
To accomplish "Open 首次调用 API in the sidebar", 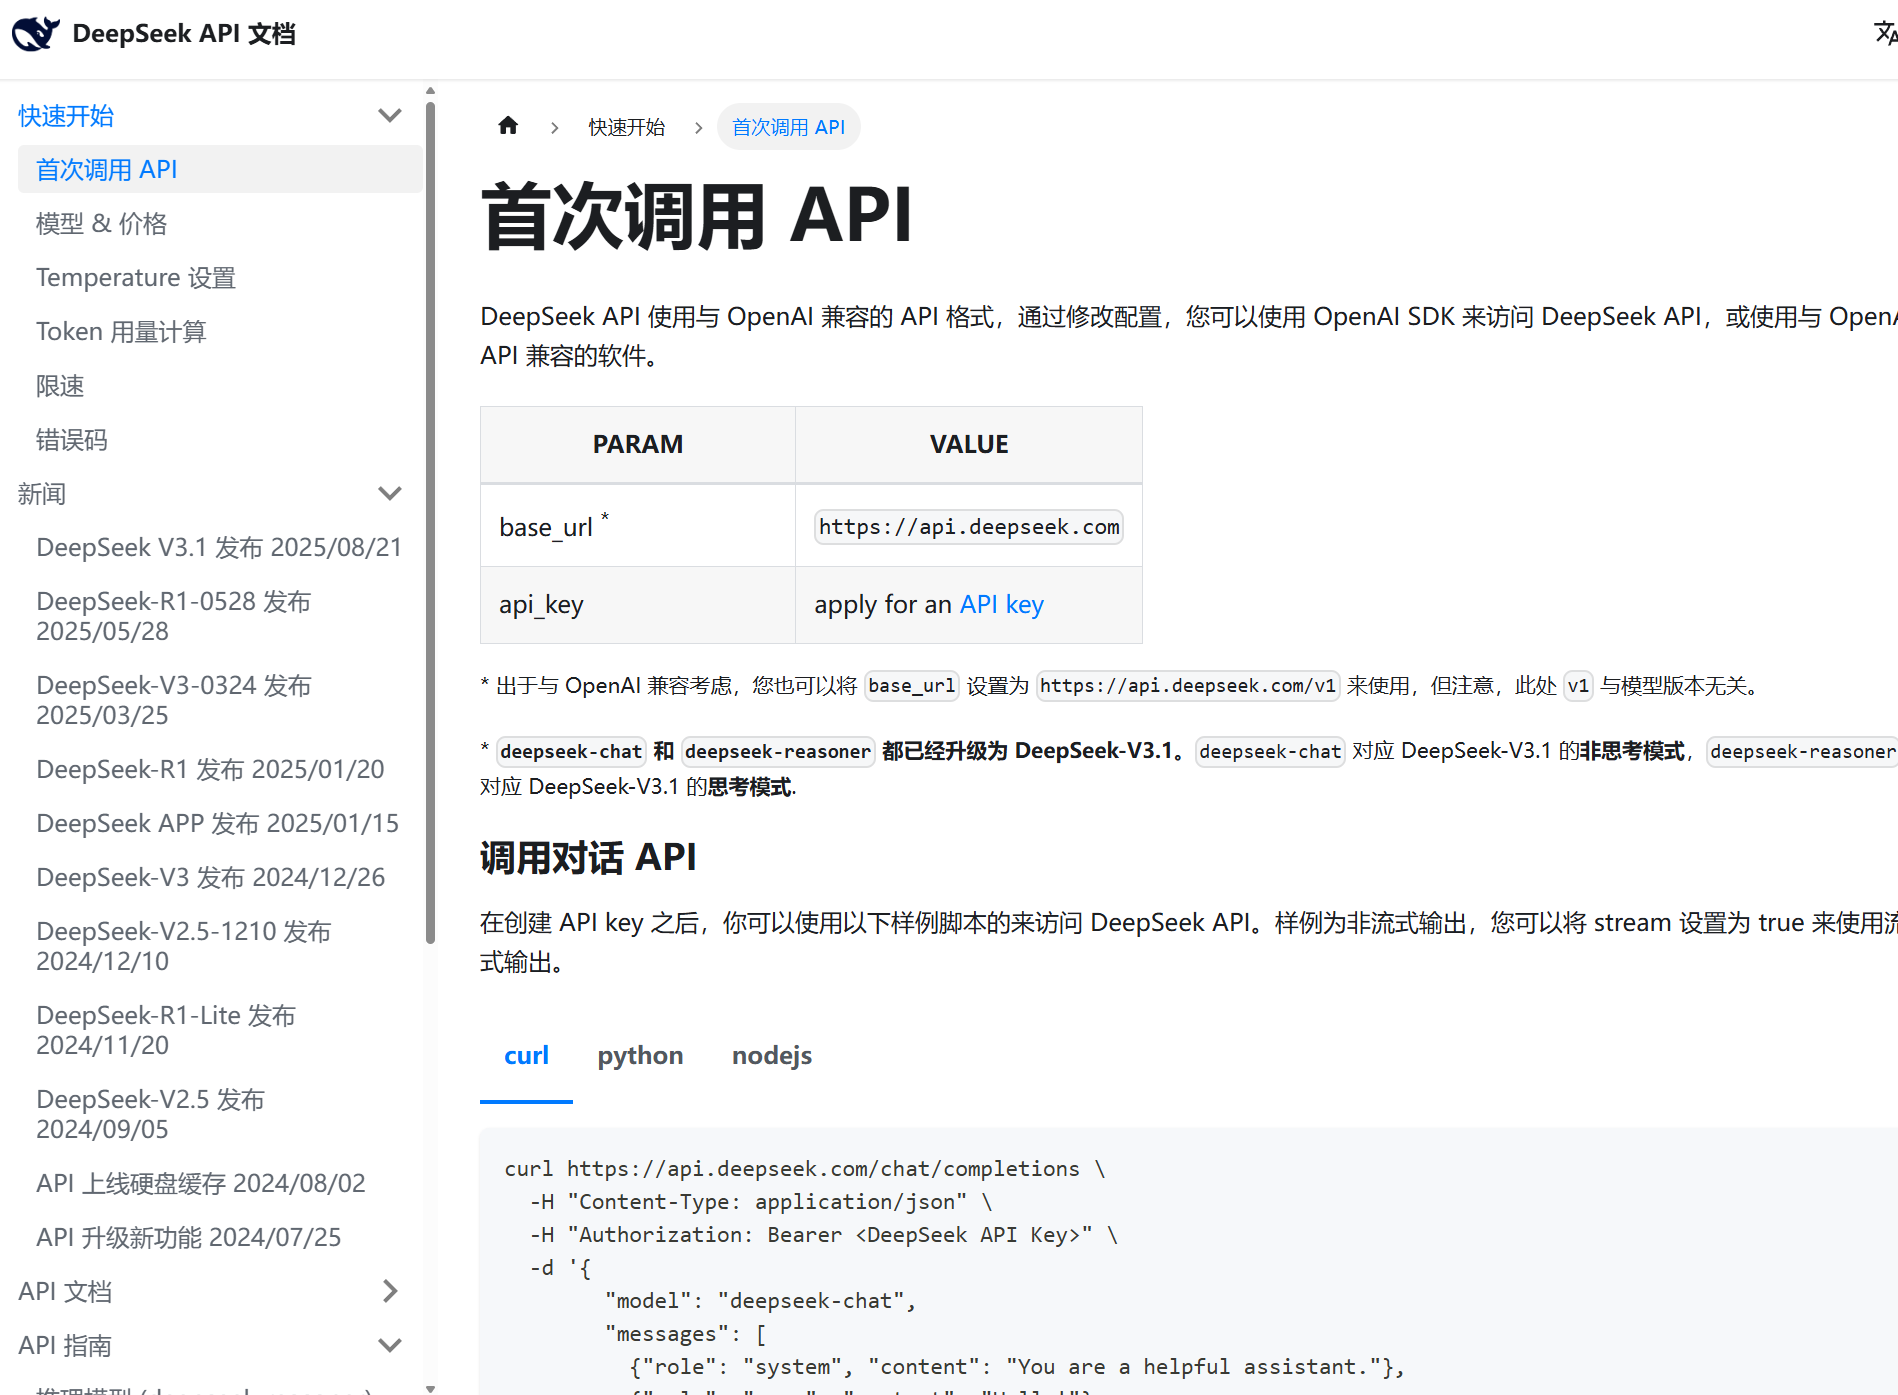I will [220, 169].
